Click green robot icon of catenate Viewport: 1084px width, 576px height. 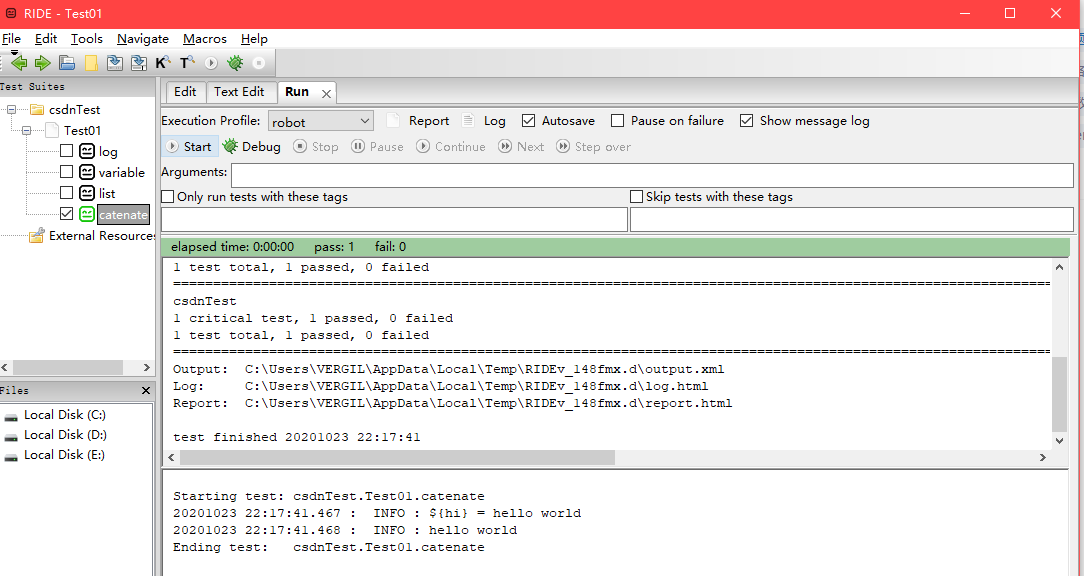(86, 214)
